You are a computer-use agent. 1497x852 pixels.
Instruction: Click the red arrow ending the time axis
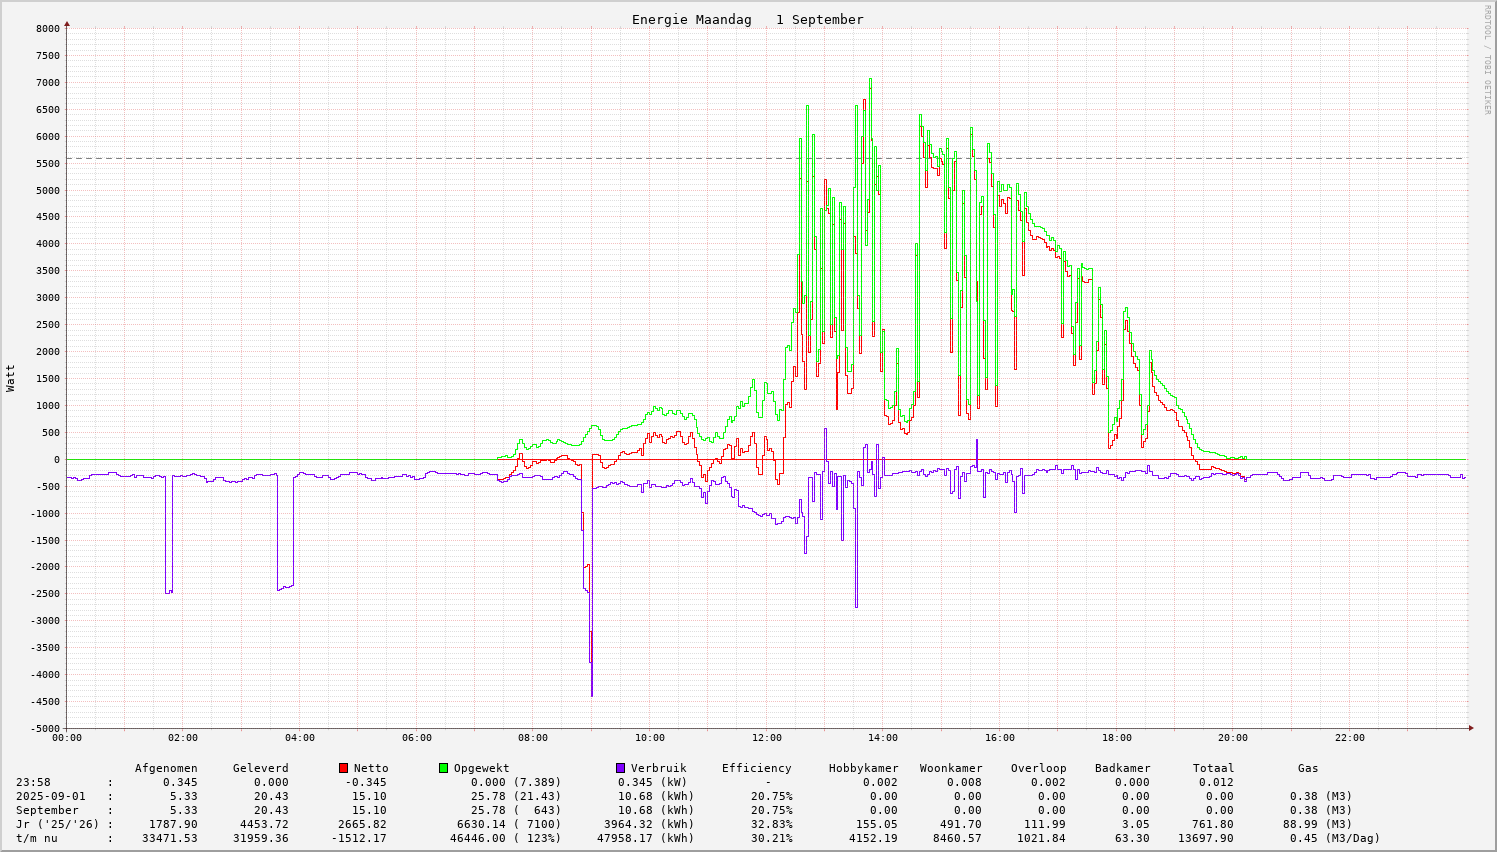click(1469, 728)
